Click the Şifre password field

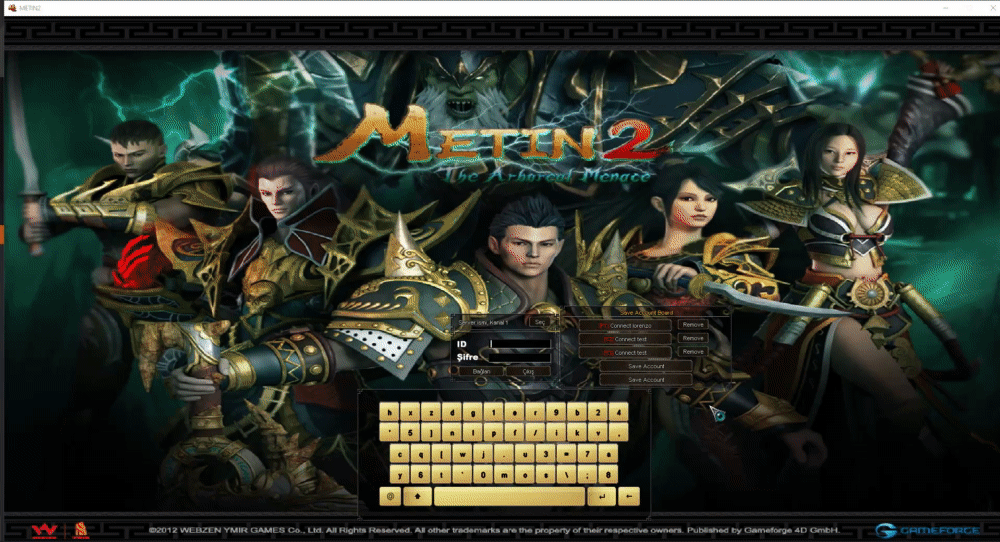tap(520, 358)
